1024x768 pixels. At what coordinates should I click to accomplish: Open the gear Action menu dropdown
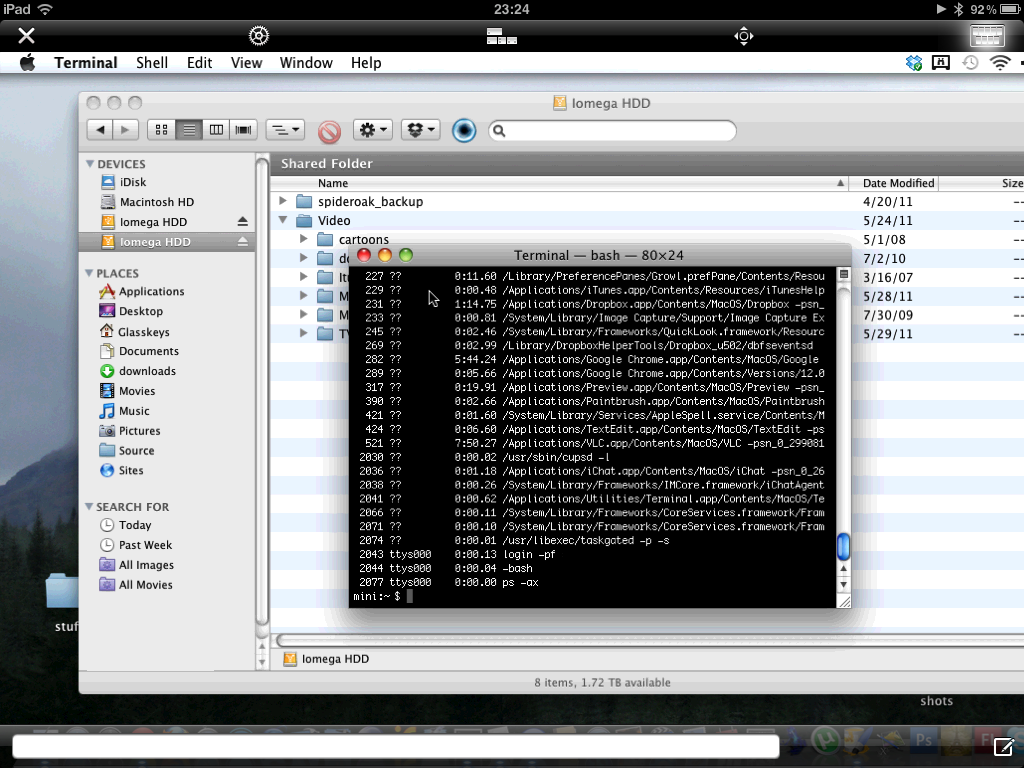pyautogui.click(x=374, y=130)
